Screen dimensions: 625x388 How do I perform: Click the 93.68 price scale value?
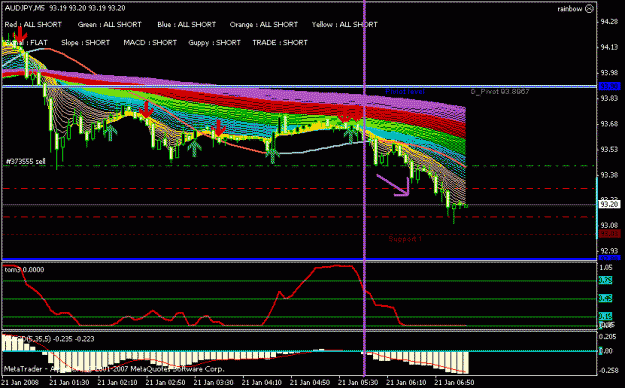click(609, 124)
